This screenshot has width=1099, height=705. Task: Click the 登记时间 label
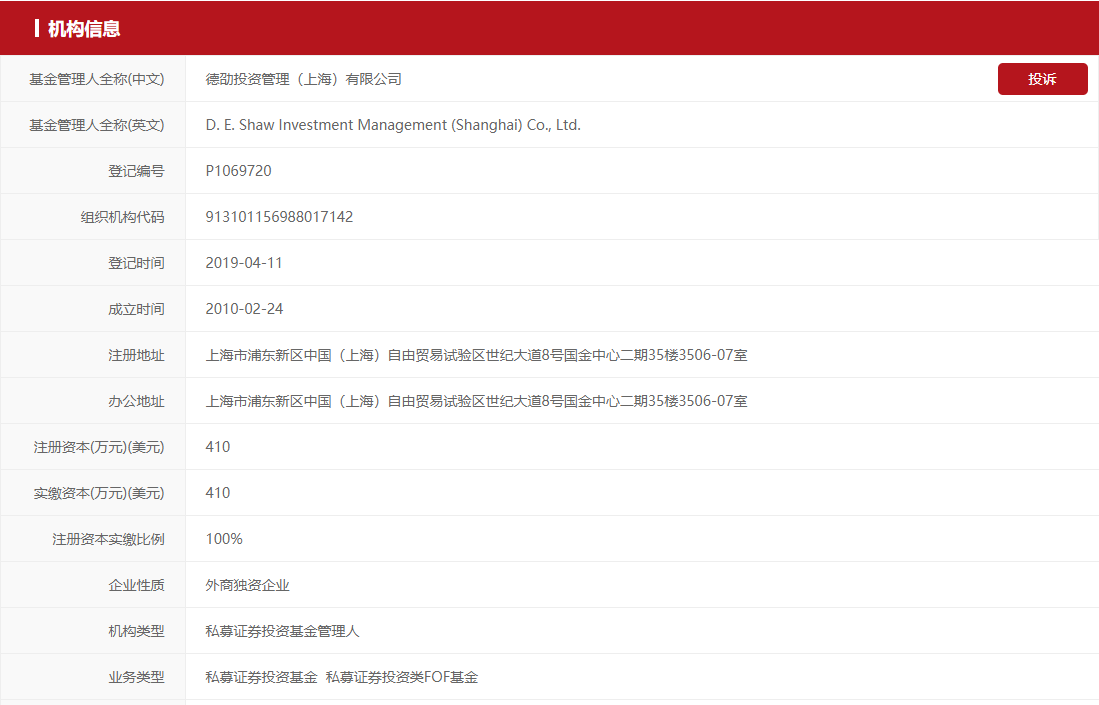click(136, 263)
